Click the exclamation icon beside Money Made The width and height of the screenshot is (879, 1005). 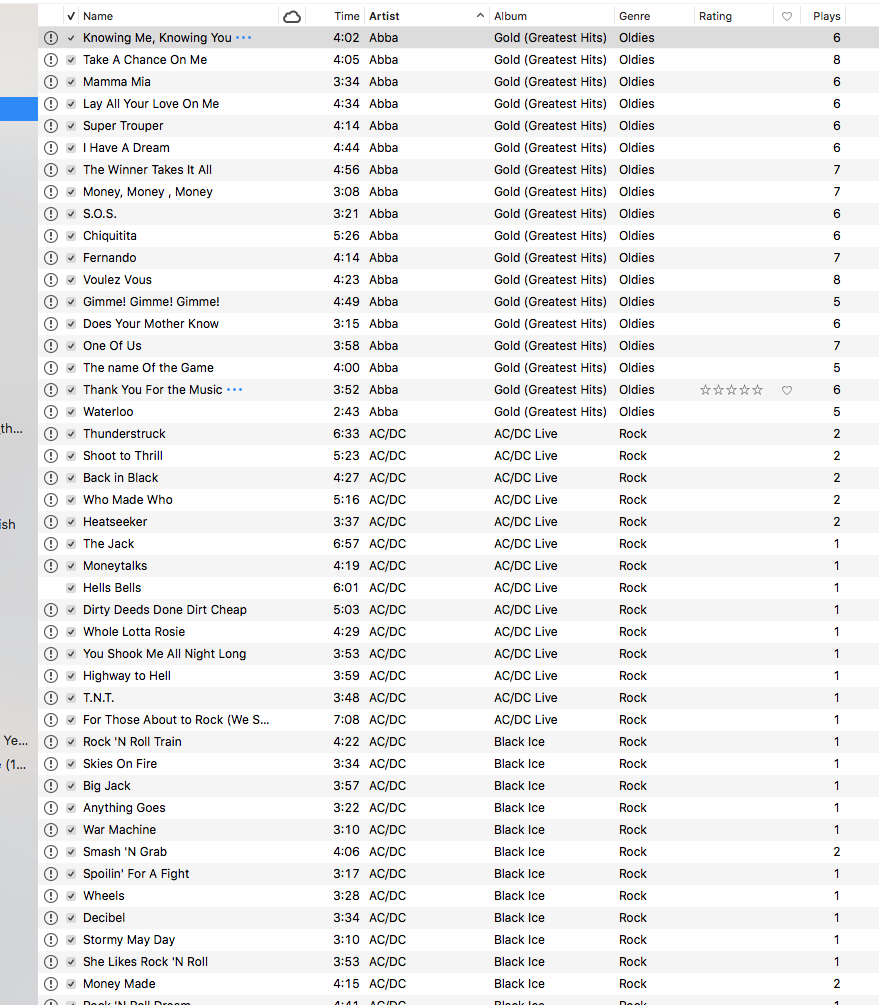[51, 984]
